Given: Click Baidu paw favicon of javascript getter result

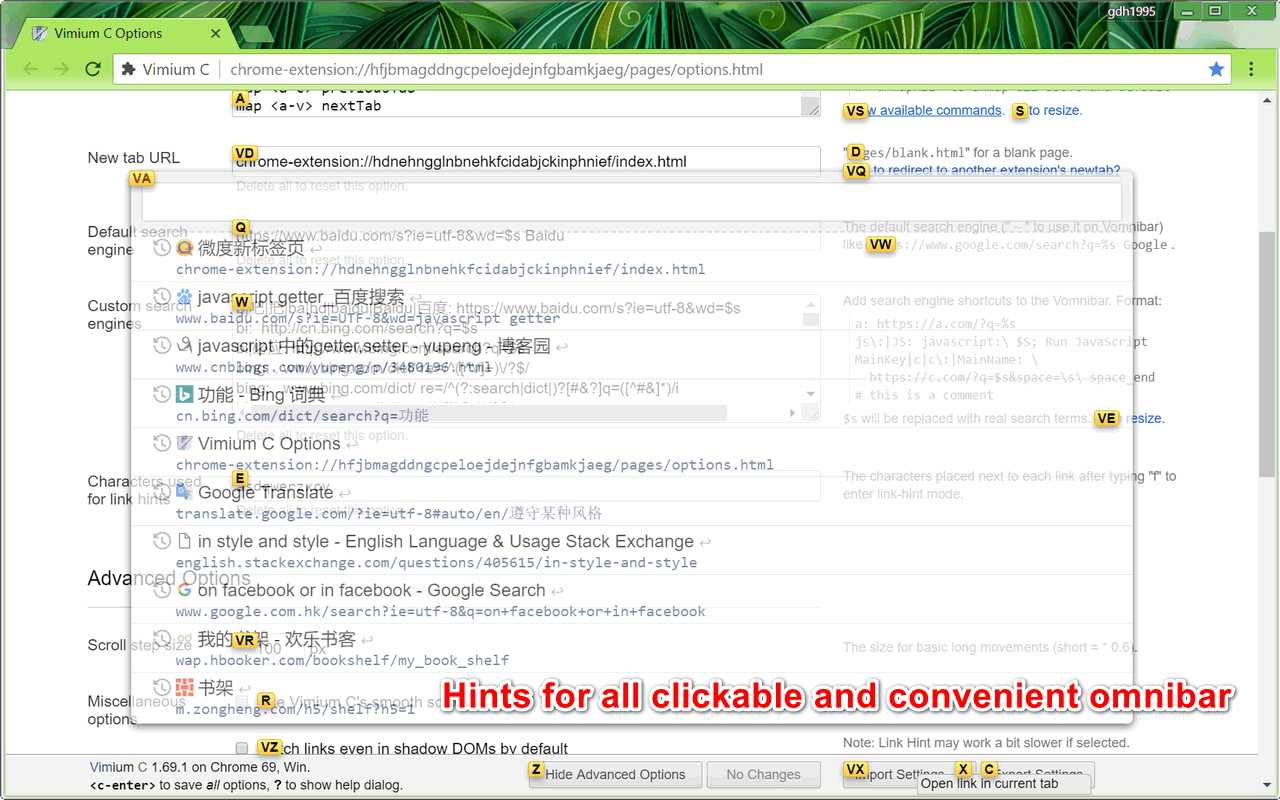Looking at the screenshot, I should pyautogui.click(x=184, y=296).
